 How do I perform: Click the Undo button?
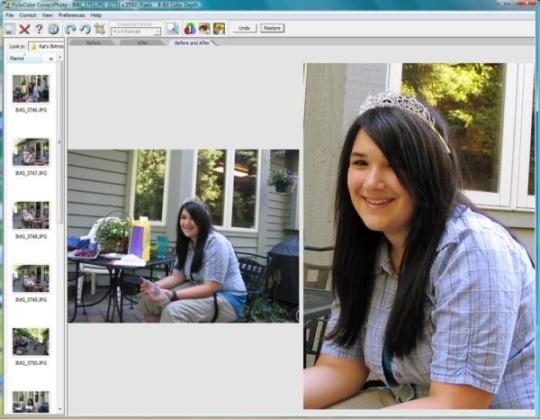point(244,28)
